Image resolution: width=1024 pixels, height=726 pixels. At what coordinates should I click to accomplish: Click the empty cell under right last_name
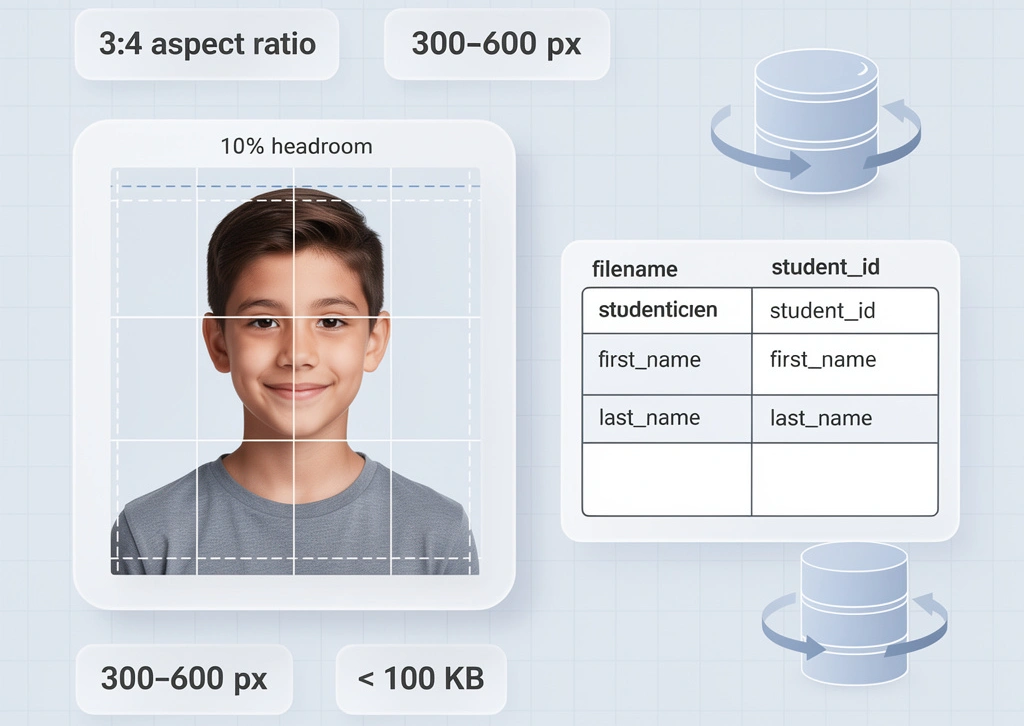tap(845, 480)
